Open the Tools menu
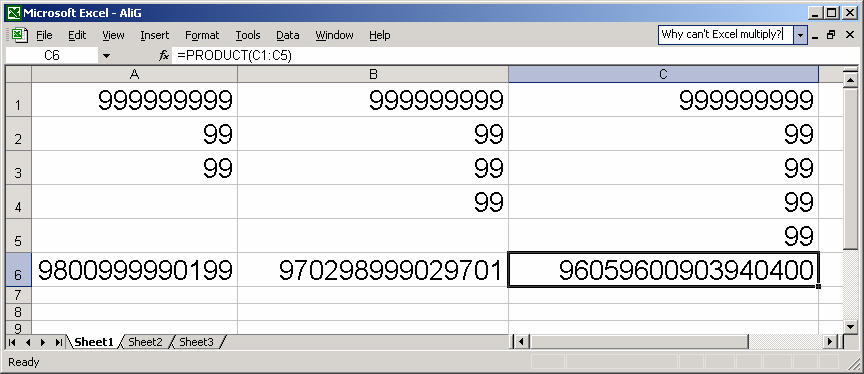The width and height of the screenshot is (864, 374). tap(247, 35)
